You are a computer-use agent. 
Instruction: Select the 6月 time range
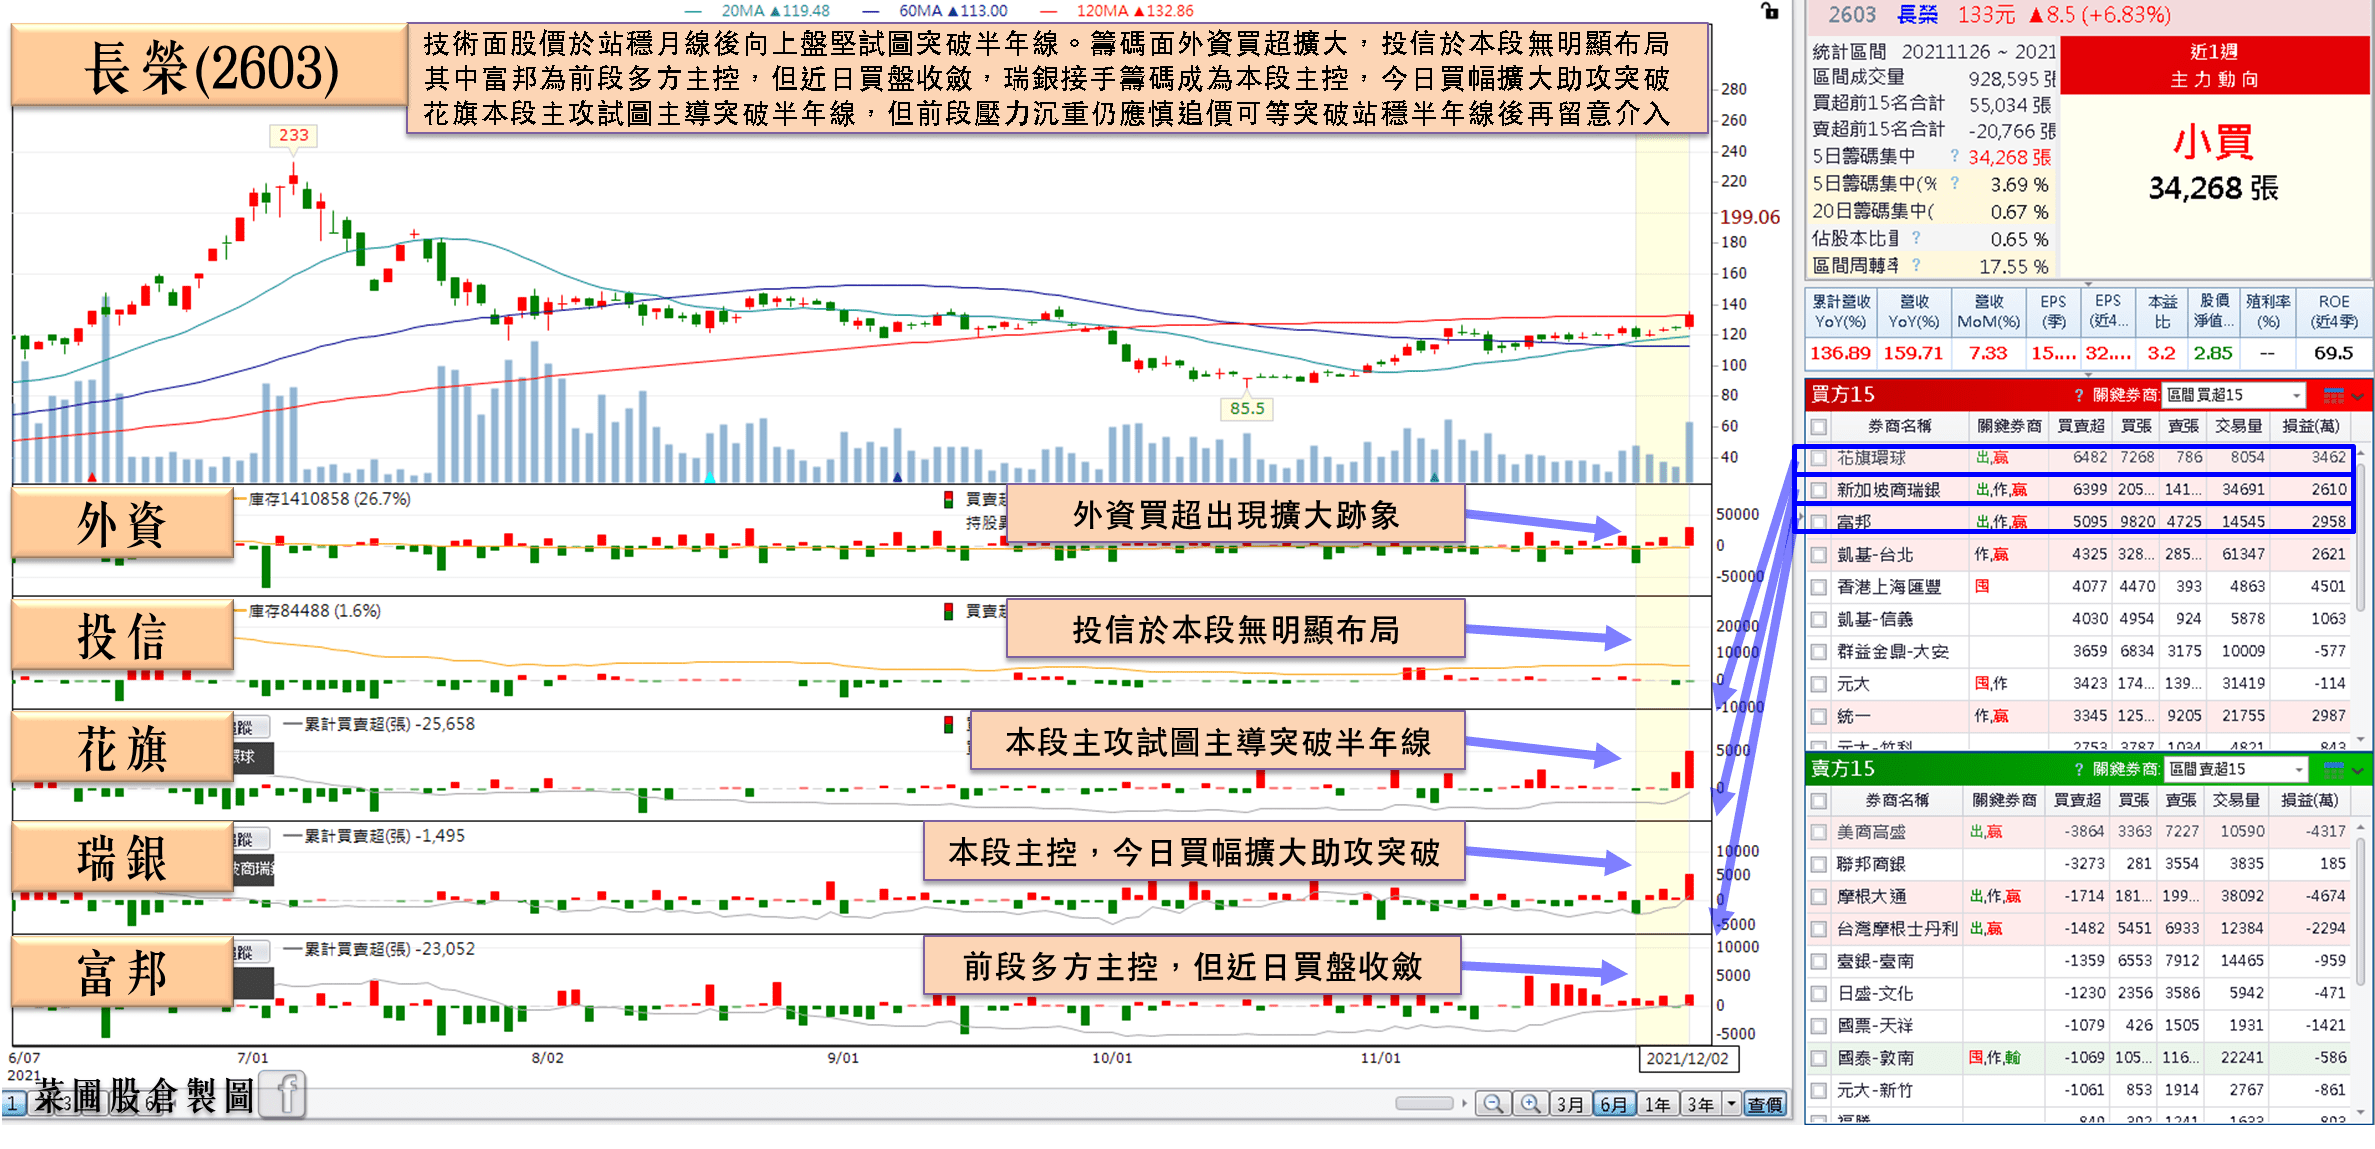point(1613,1104)
